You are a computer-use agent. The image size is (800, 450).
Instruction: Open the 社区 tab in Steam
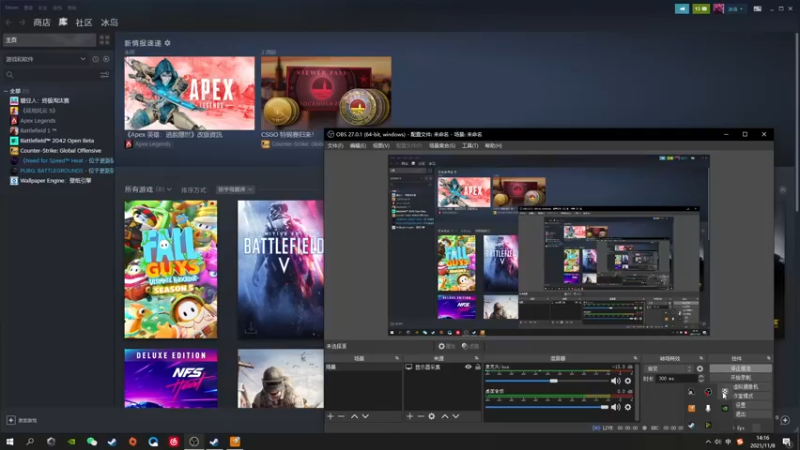pos(84,22)
